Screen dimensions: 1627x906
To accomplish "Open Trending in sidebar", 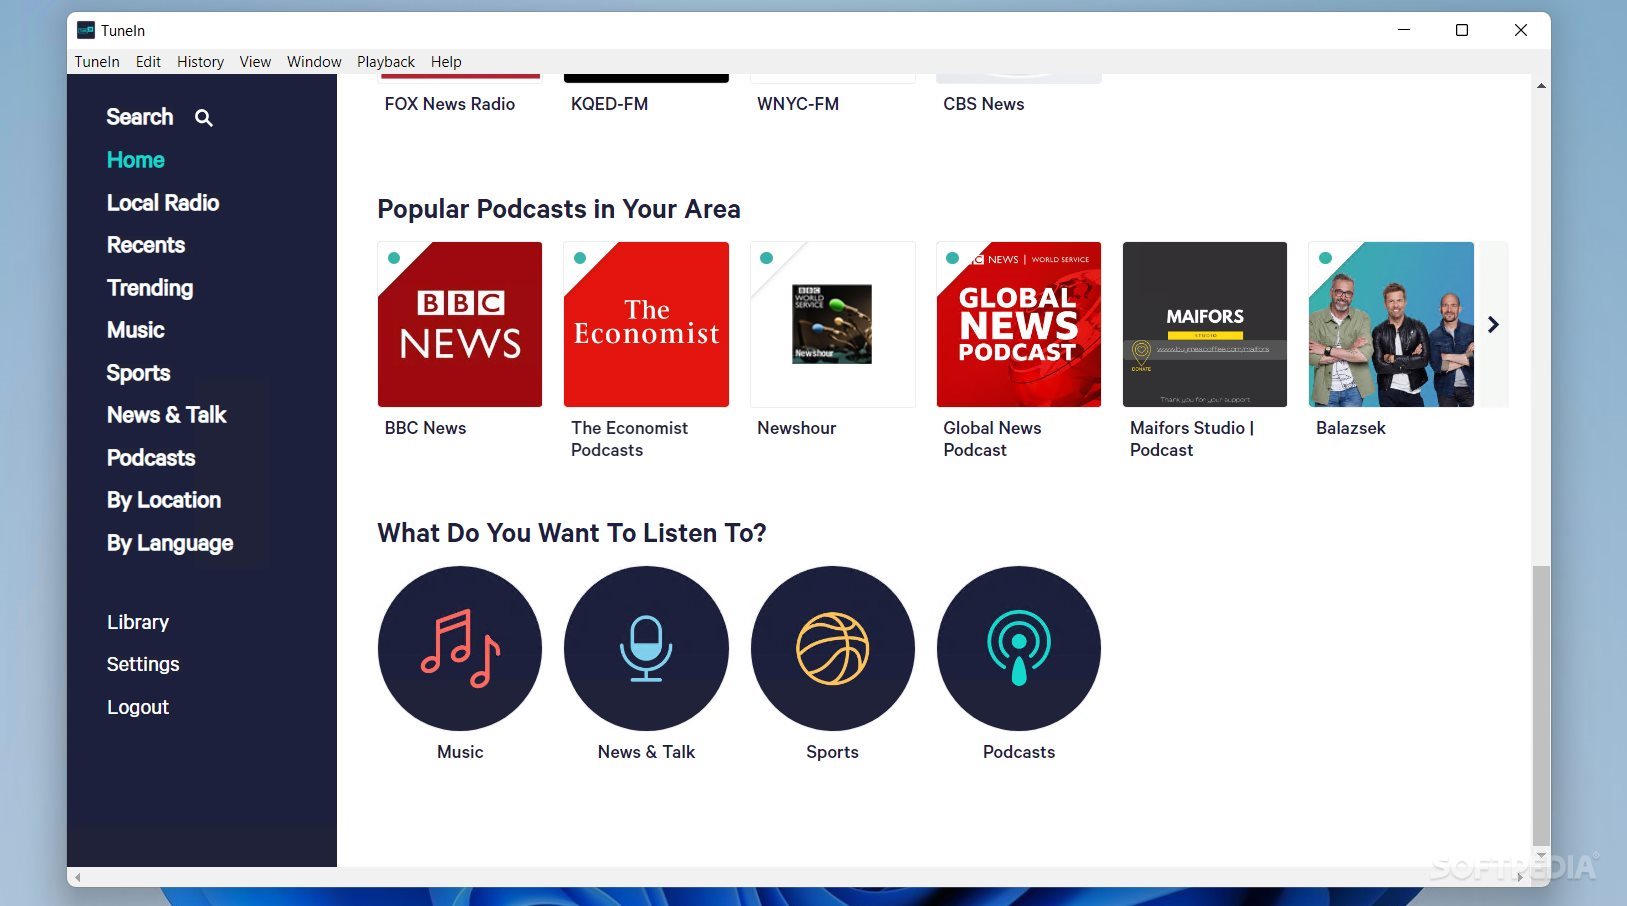I will coord(150,288).
